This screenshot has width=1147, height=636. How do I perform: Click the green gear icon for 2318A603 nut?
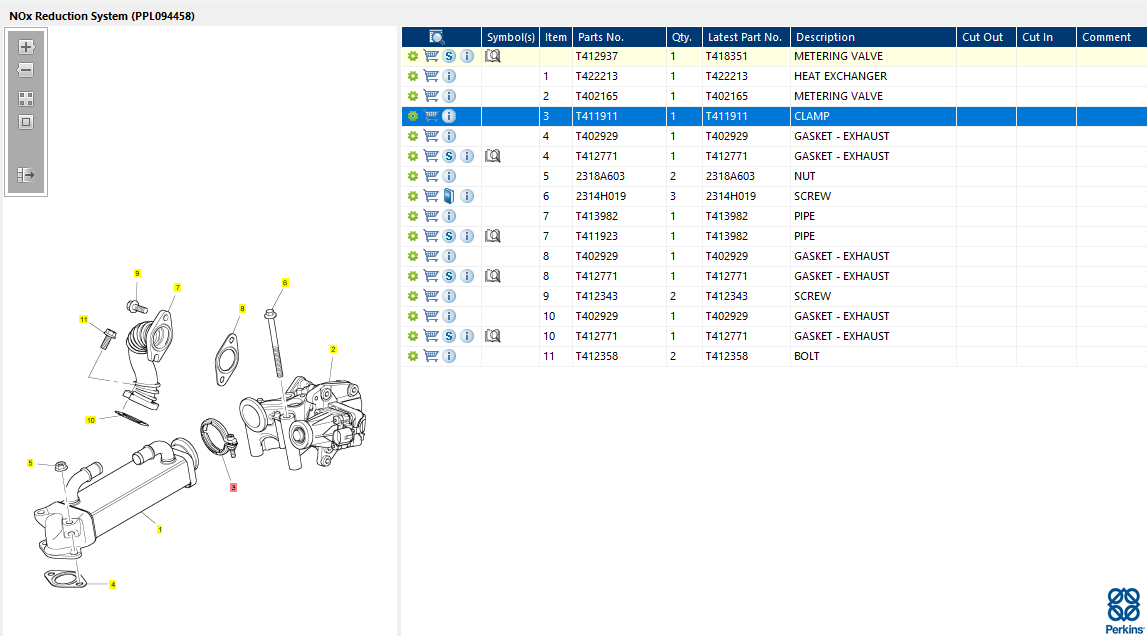412,176
